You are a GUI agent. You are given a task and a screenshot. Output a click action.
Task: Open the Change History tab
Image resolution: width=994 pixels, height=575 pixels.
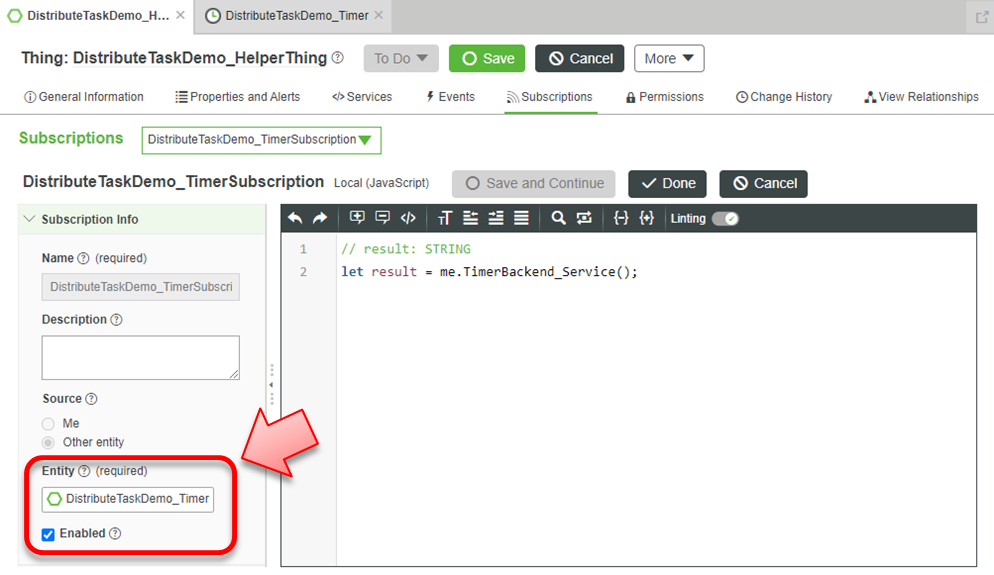click(784, 97)
